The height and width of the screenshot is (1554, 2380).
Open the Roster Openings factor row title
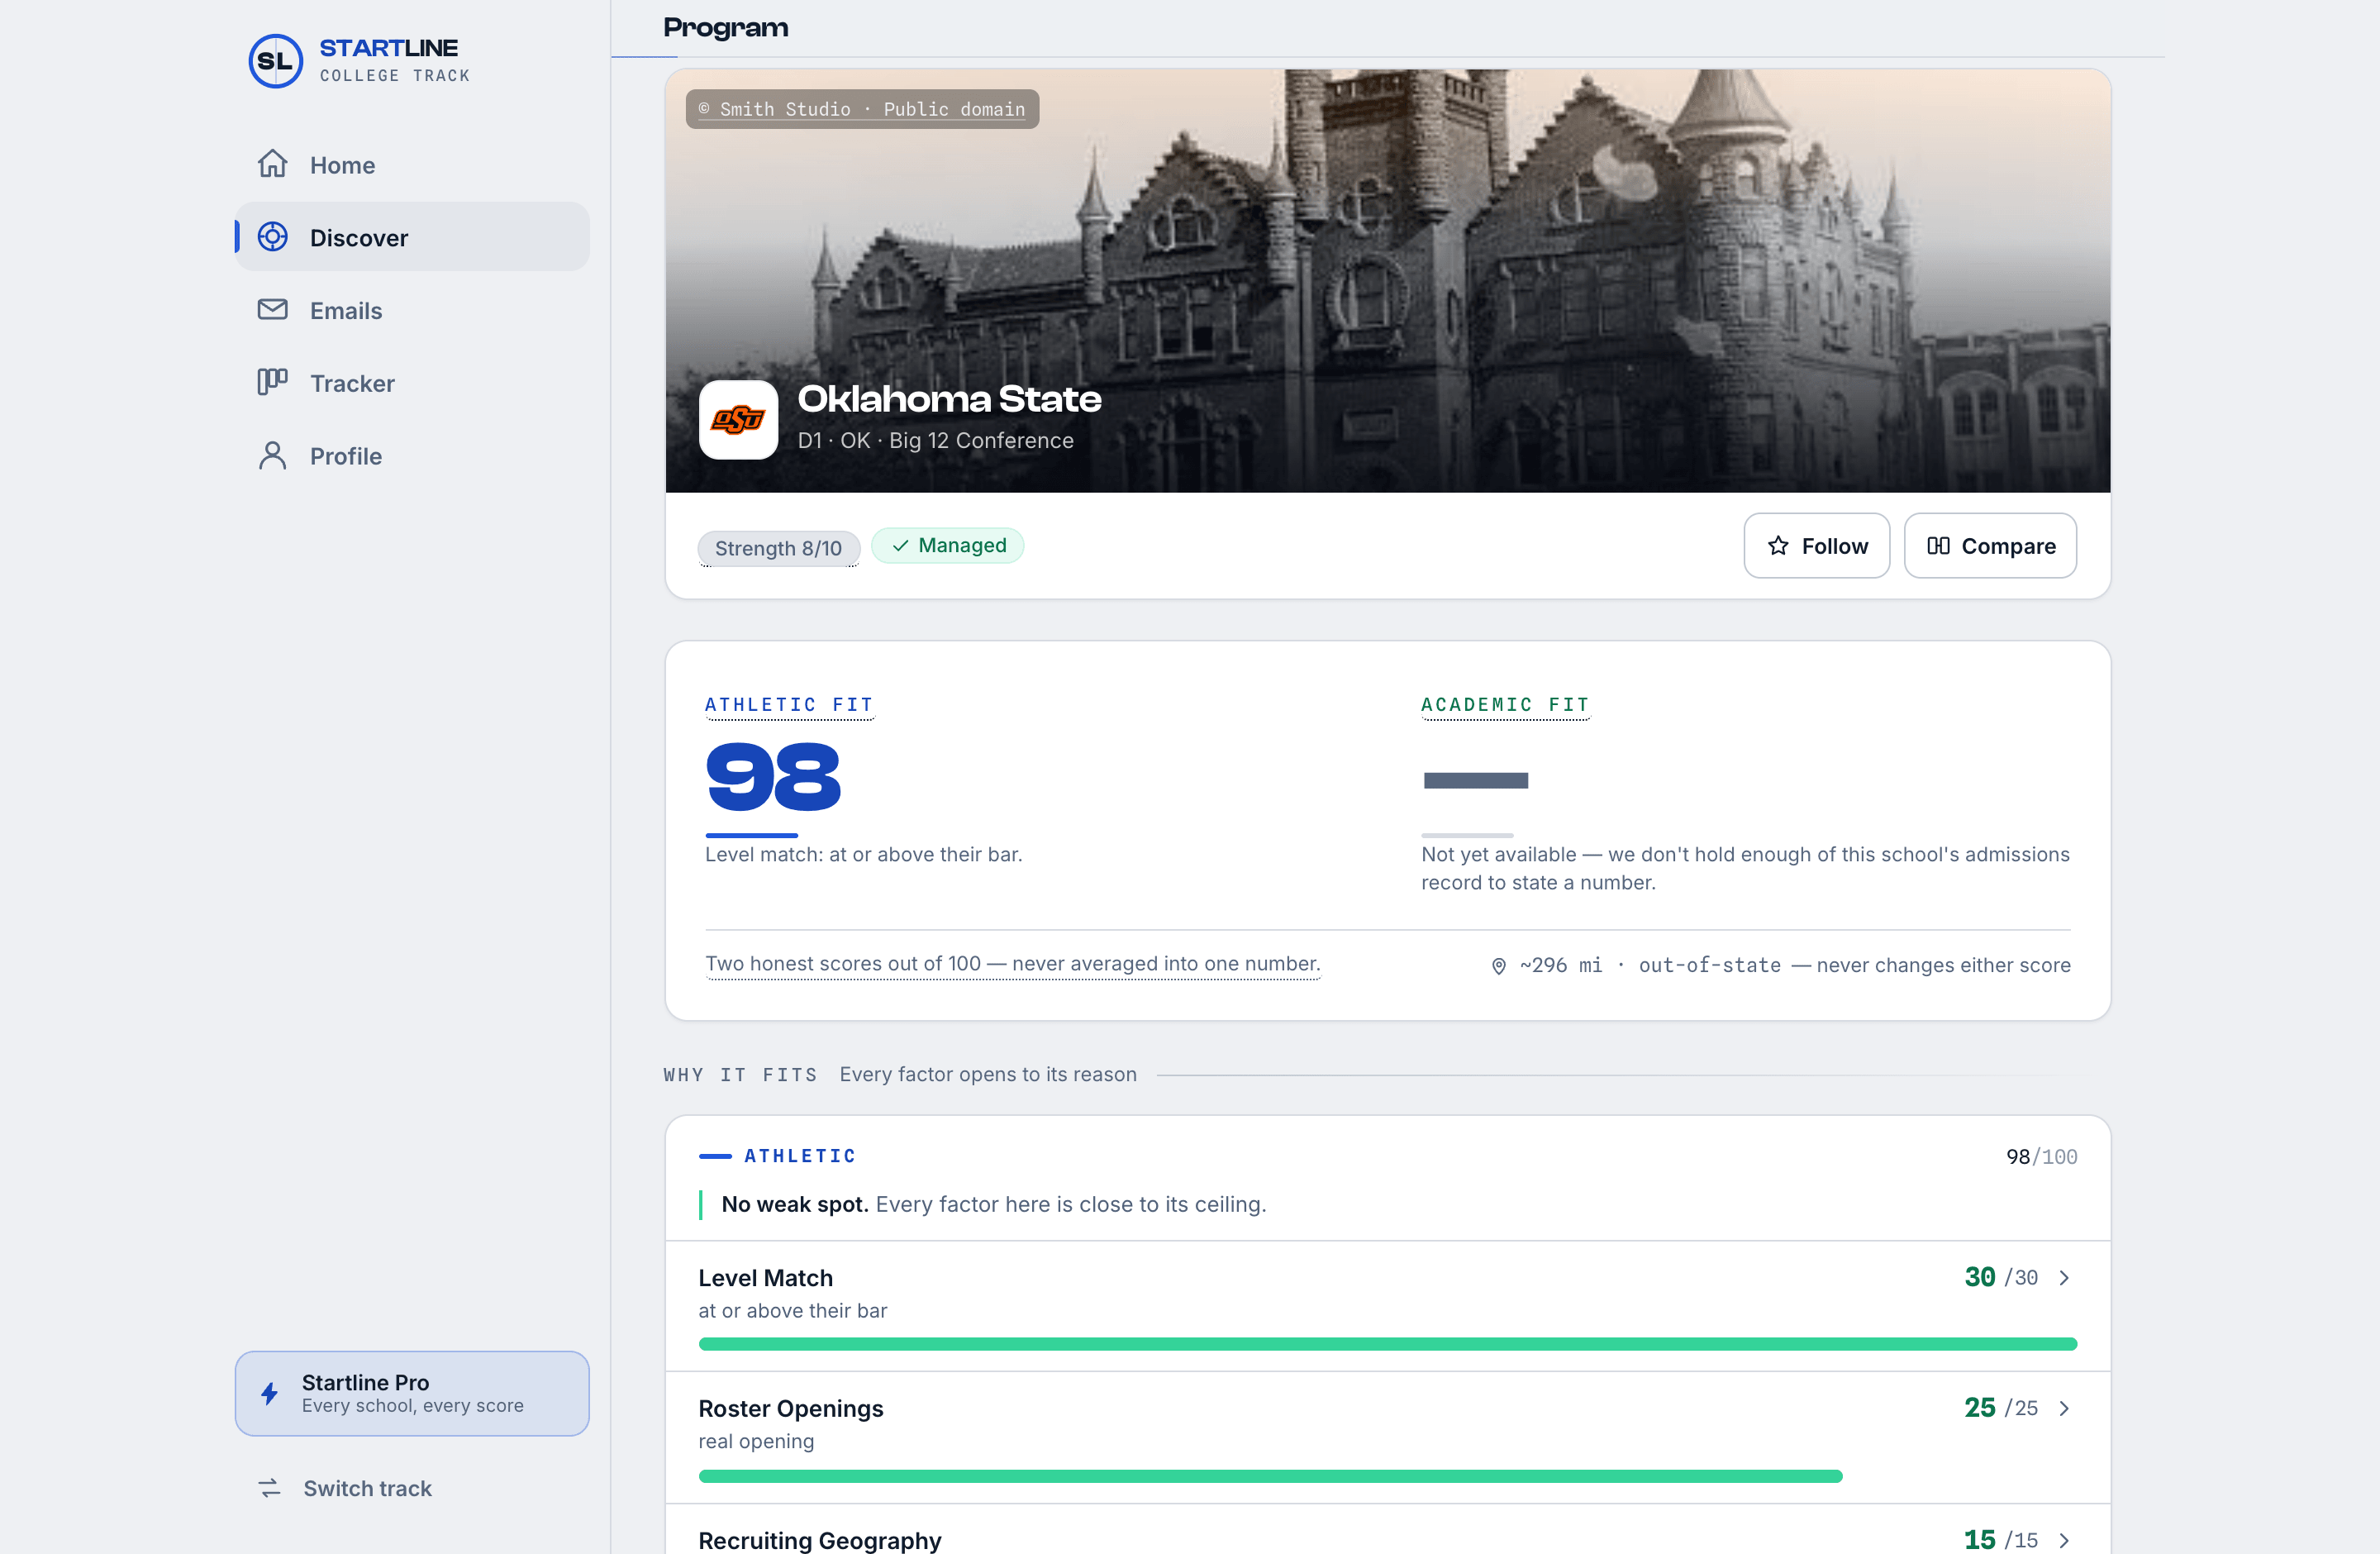click(x=790, y=1408)
